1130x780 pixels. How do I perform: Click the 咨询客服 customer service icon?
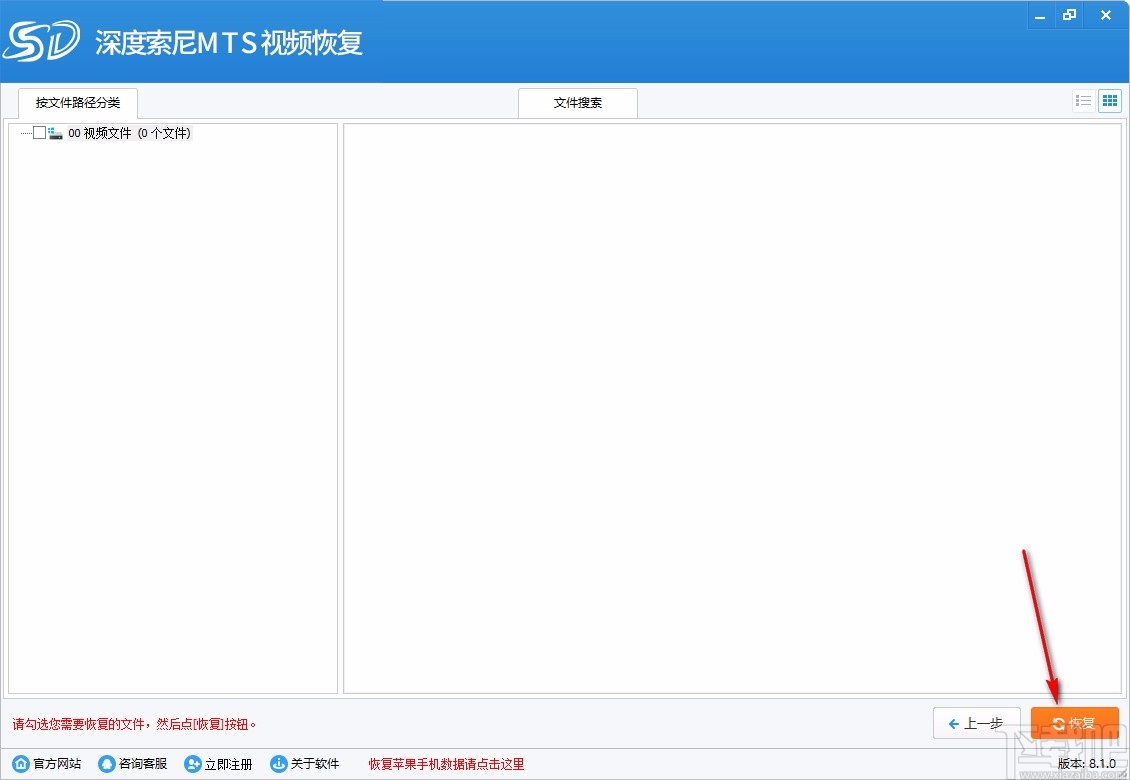(107, 763)
